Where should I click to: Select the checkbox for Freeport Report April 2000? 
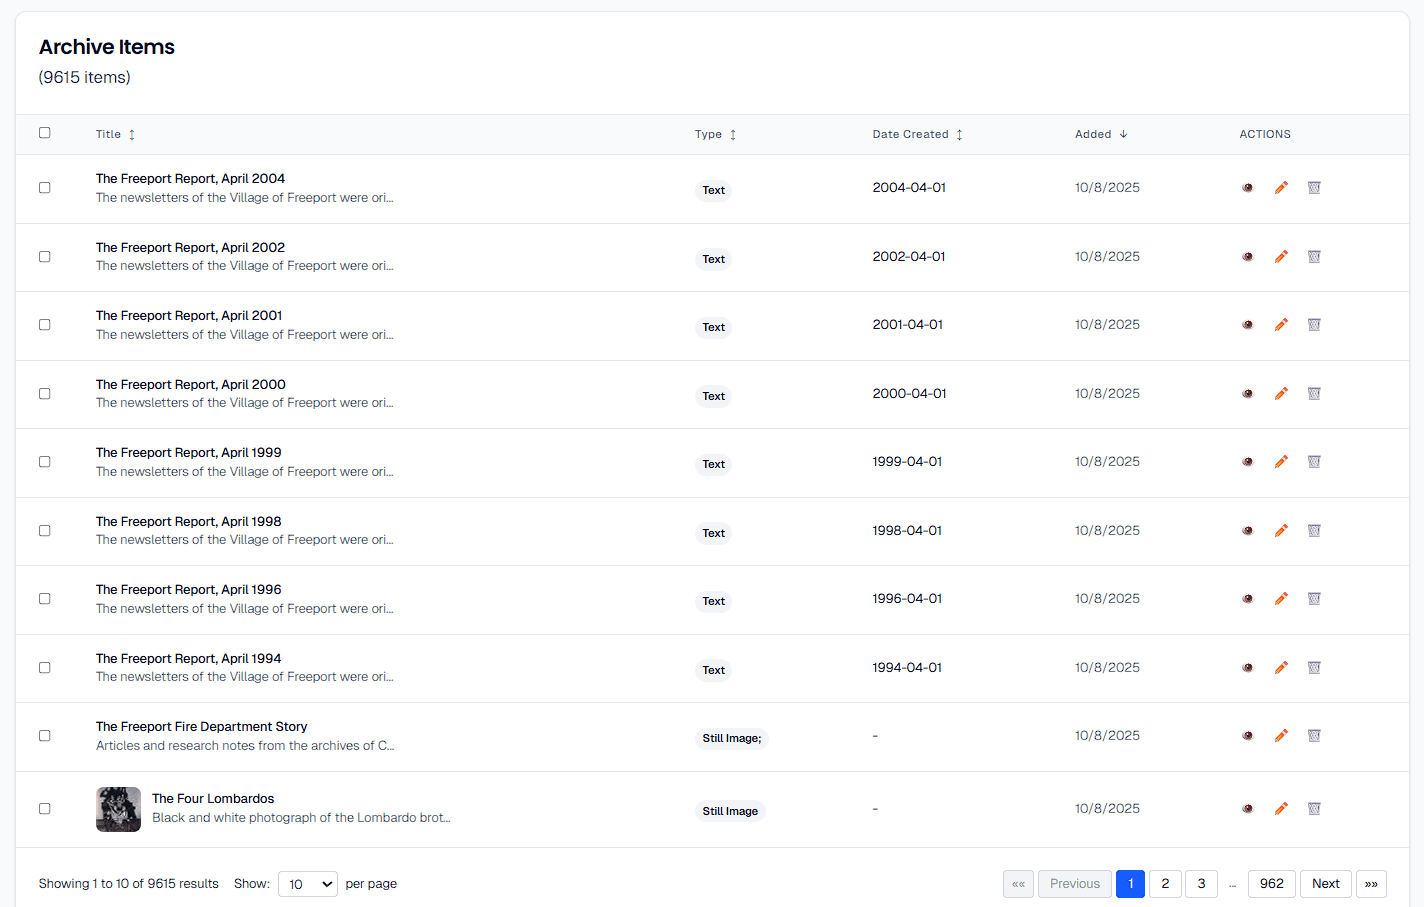pyautogui.click(x=44, y=393)
